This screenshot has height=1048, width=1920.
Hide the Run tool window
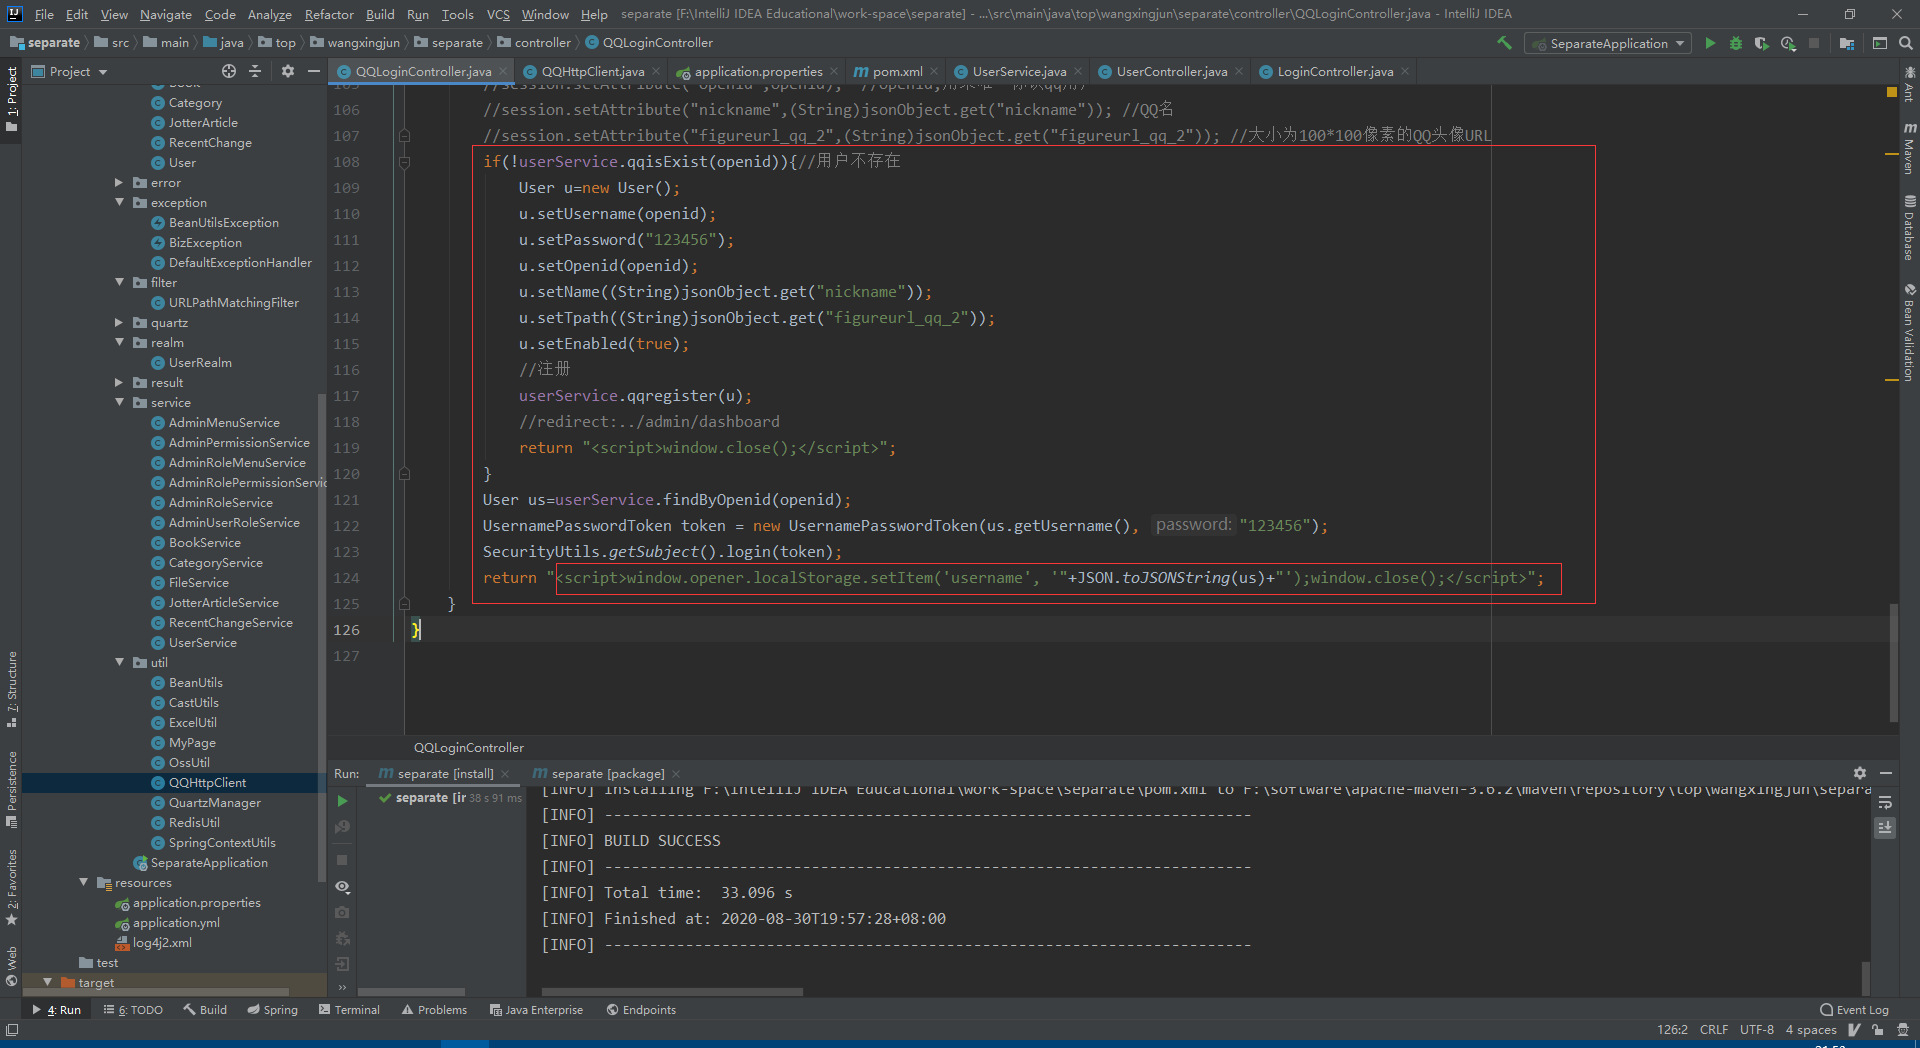(x=1886, y=773)
